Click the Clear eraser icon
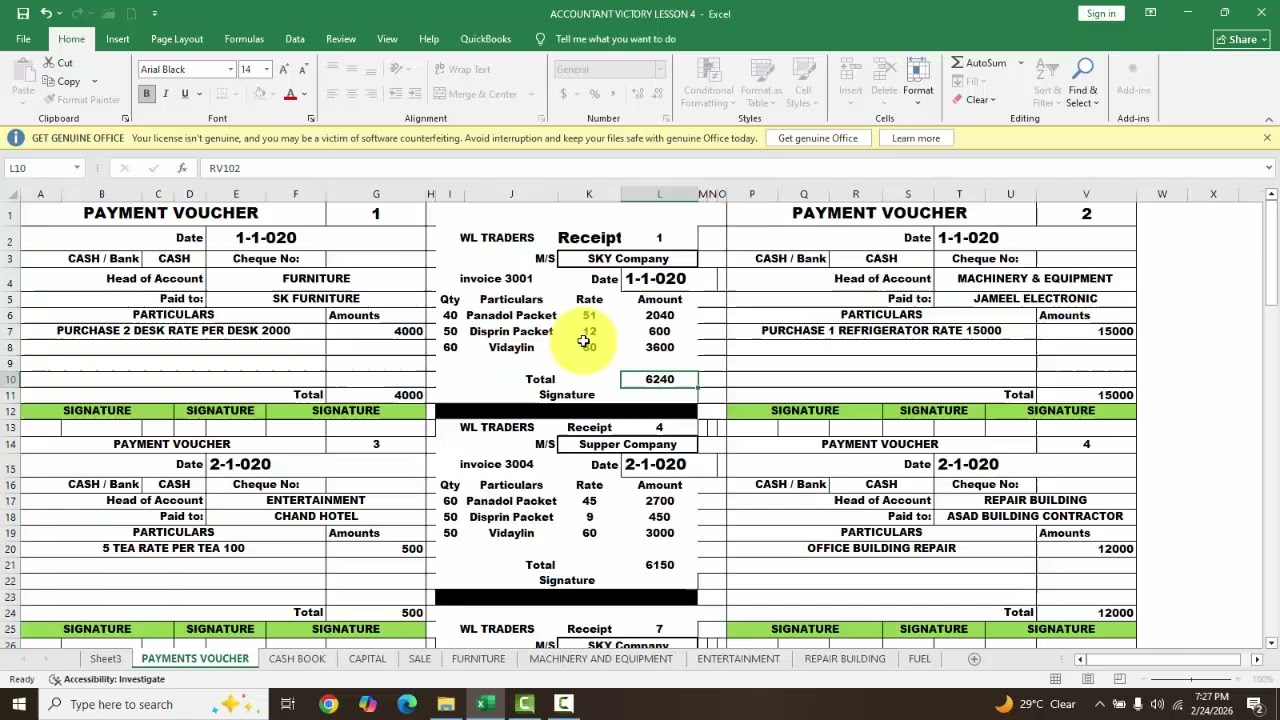Image resolution: width=1280 pixels, height=720 pixels. click(957, 99)
